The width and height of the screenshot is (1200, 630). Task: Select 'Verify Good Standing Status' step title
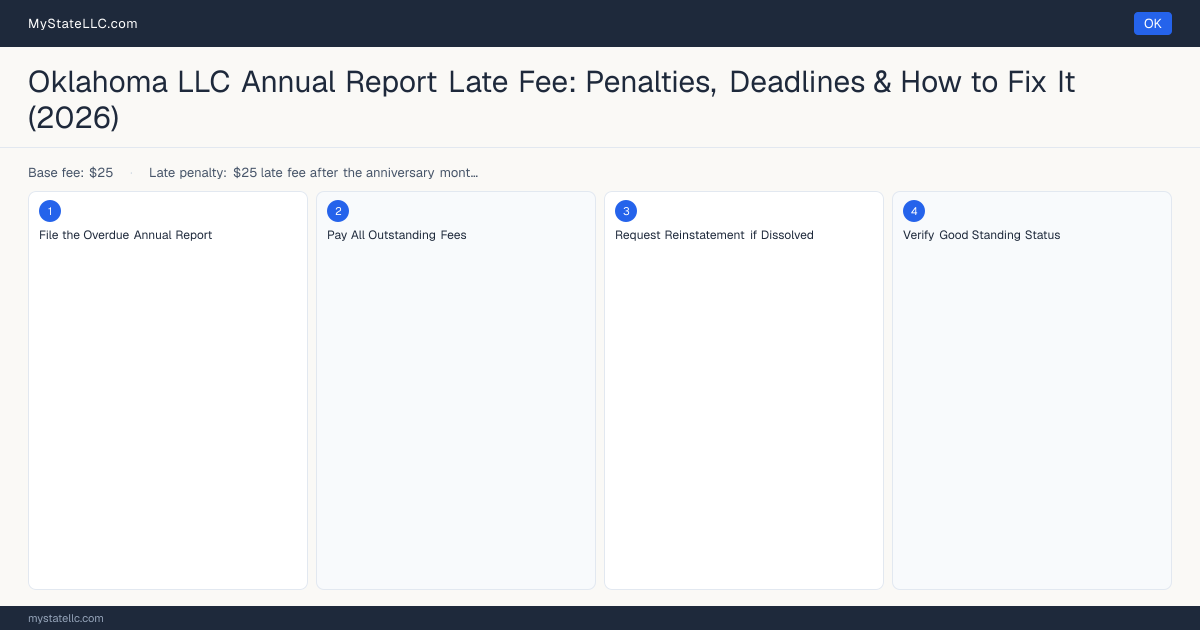tap(981, 235)
